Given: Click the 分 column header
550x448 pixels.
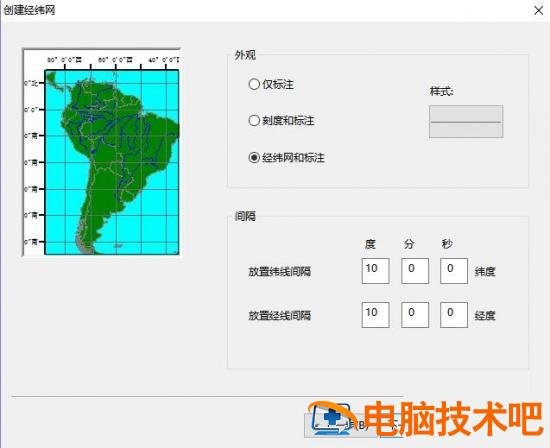Looking at the screenshot, I should [409, 244].
